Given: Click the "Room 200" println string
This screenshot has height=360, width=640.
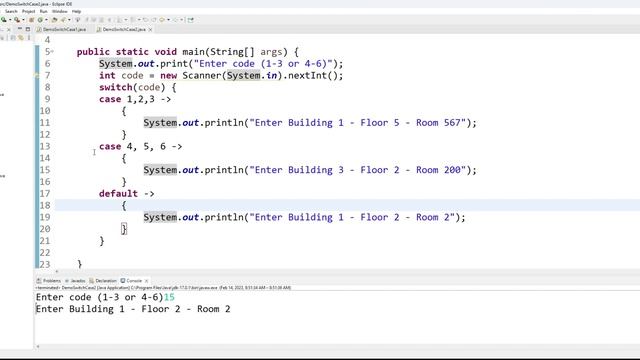Looking at the screenshot, I should tap(358, 170).
